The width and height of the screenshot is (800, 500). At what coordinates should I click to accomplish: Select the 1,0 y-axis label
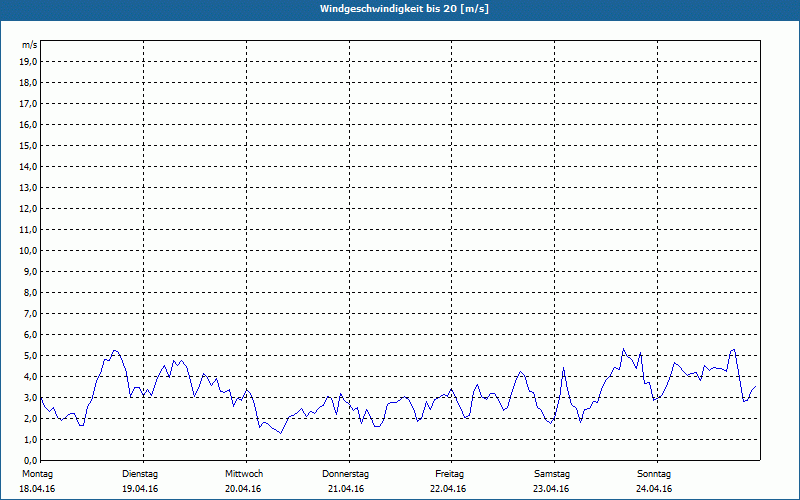tap(30, 440)
